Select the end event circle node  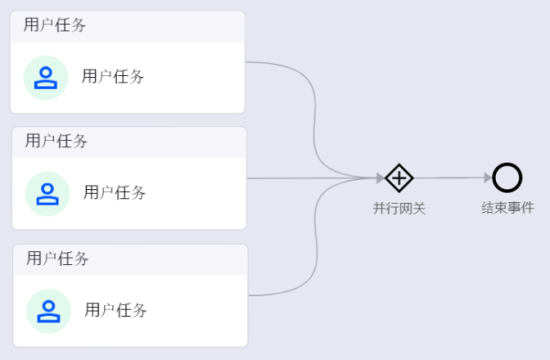pos(507,178)
